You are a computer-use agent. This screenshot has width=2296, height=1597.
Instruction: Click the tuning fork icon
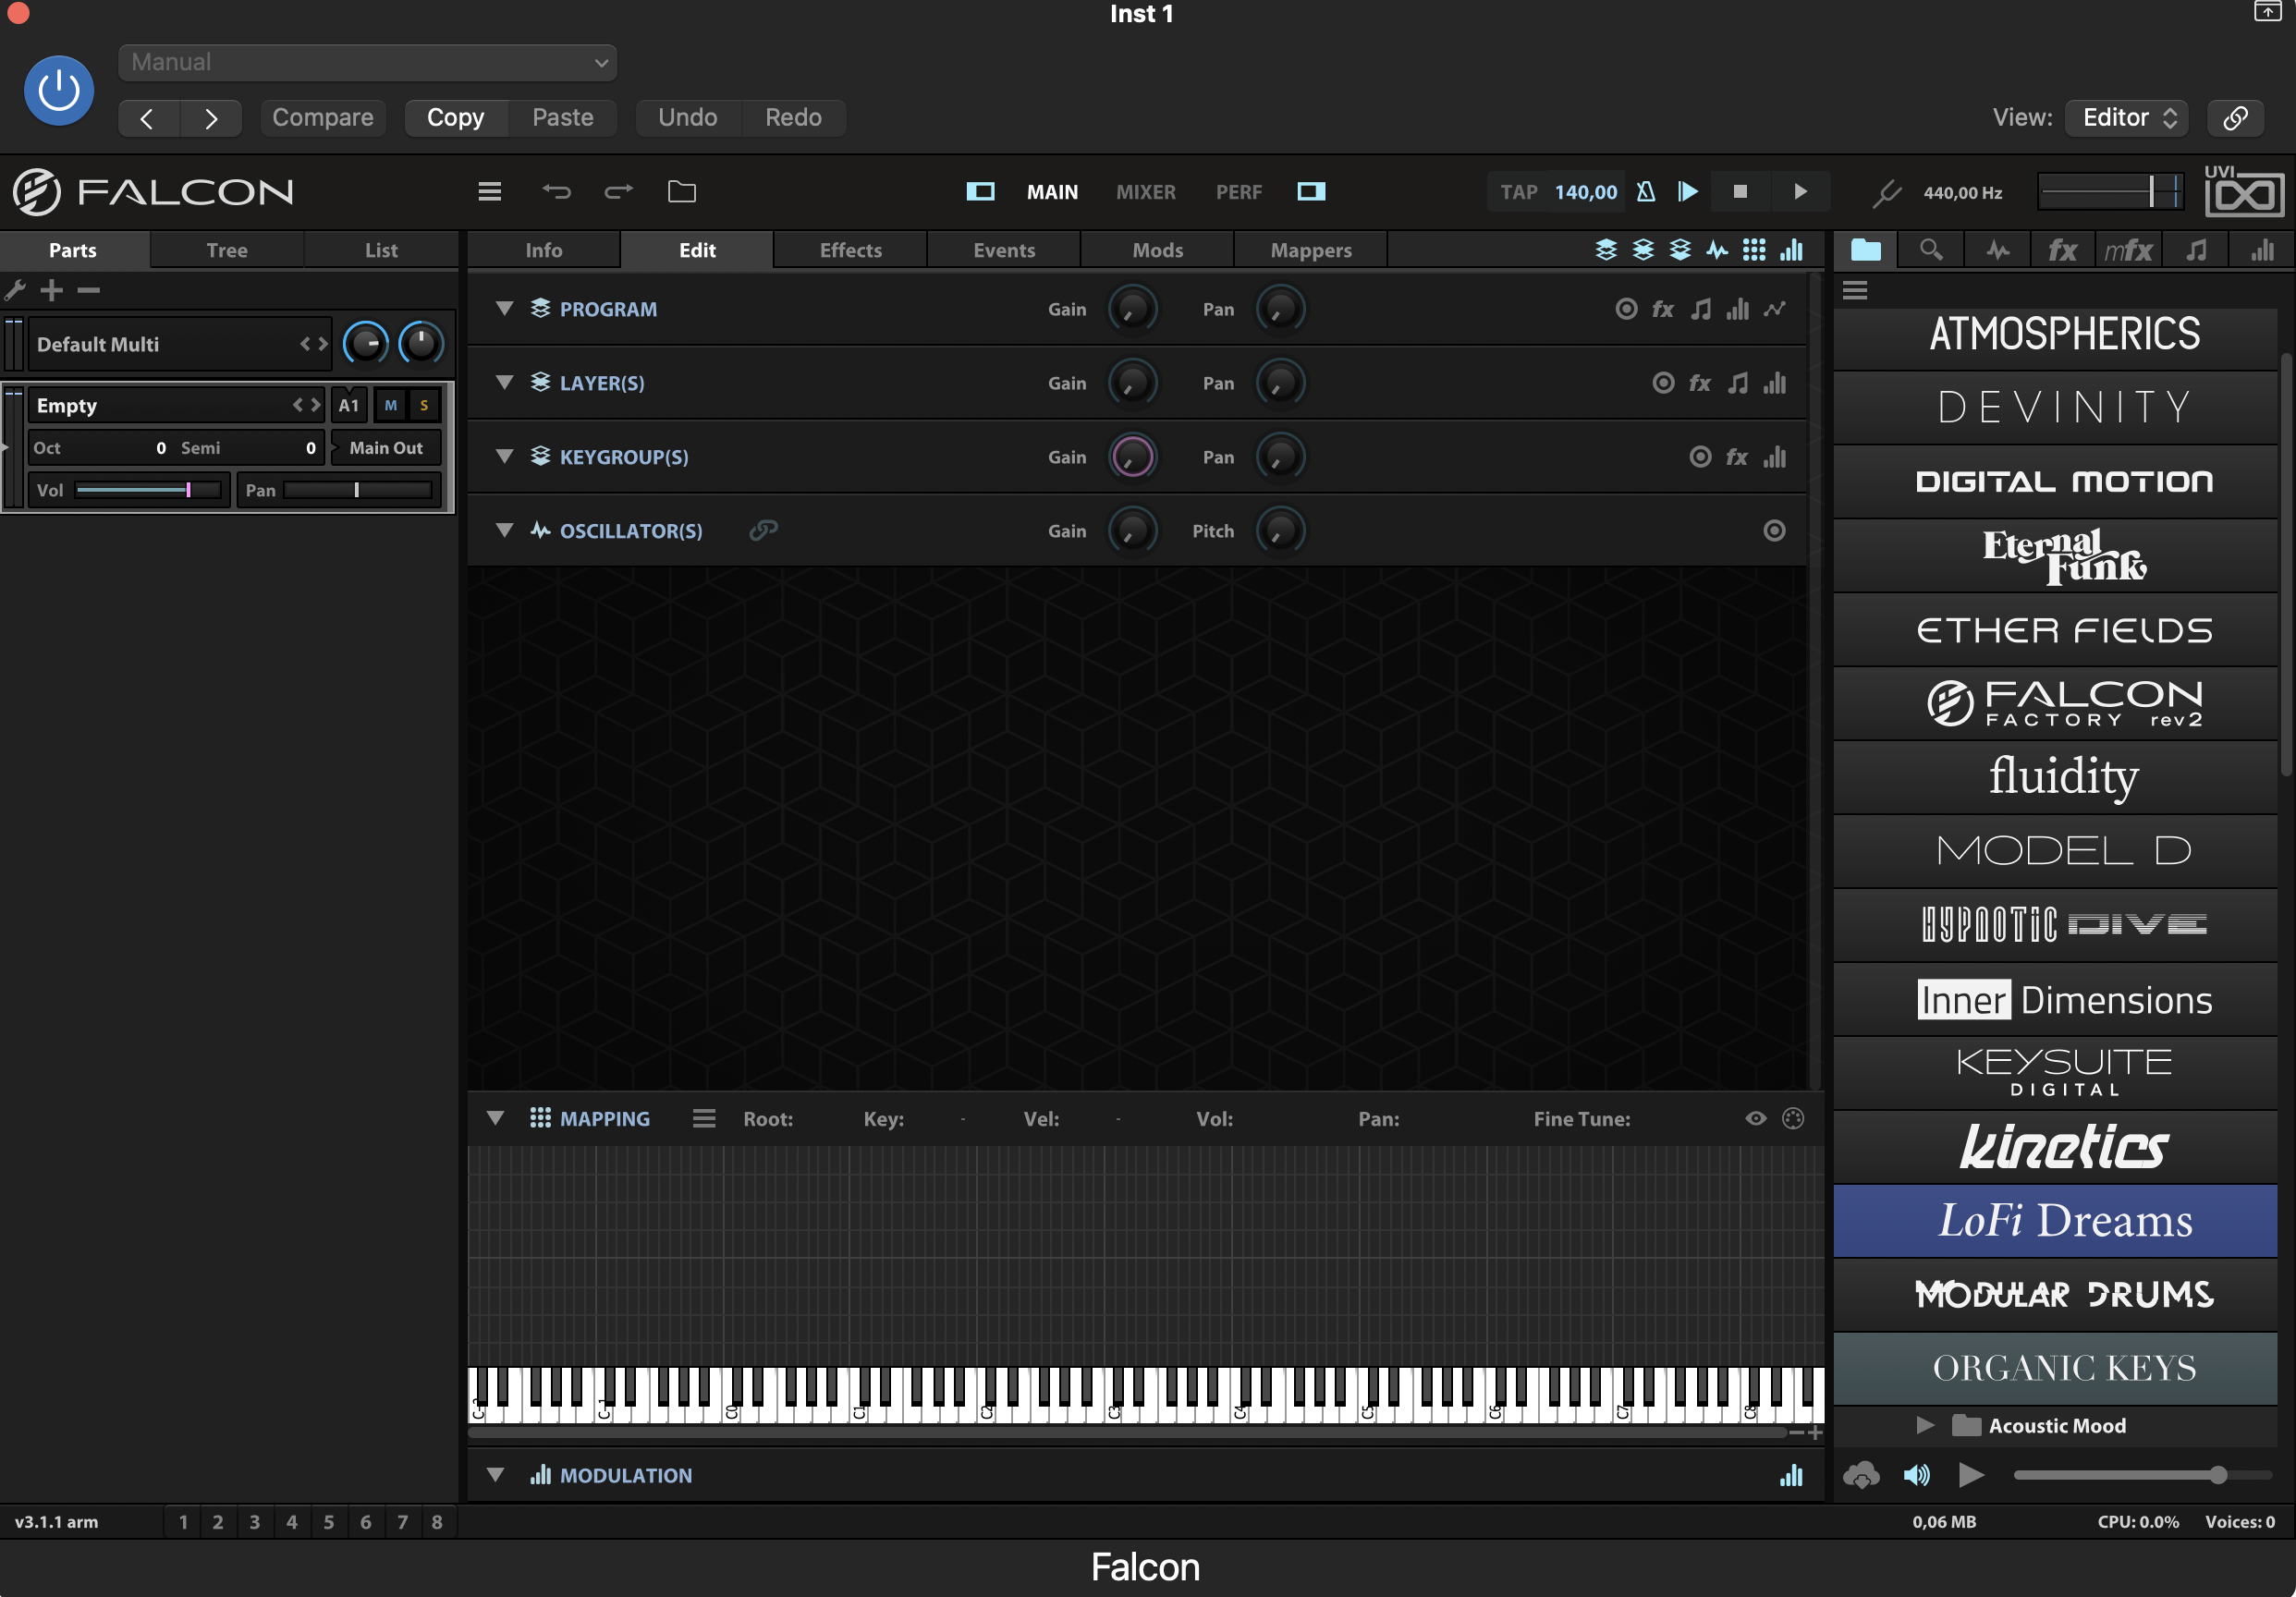pos(1886,192)
